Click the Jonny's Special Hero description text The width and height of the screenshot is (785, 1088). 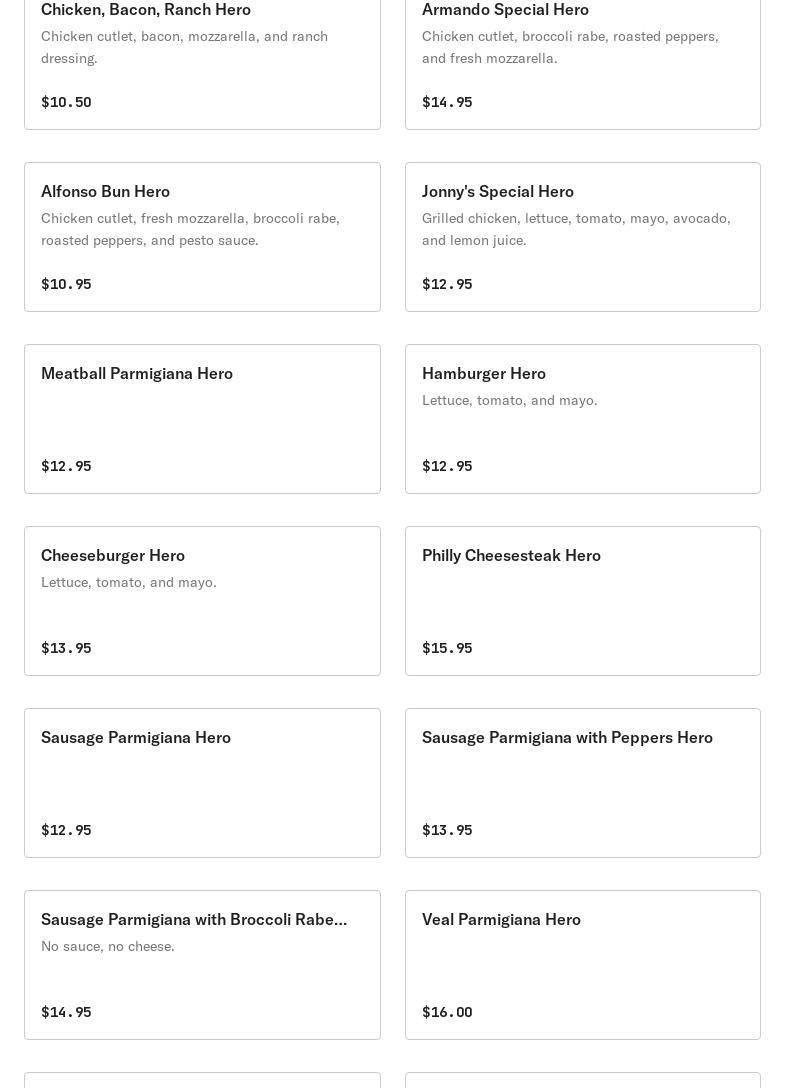tap(576, 229)
